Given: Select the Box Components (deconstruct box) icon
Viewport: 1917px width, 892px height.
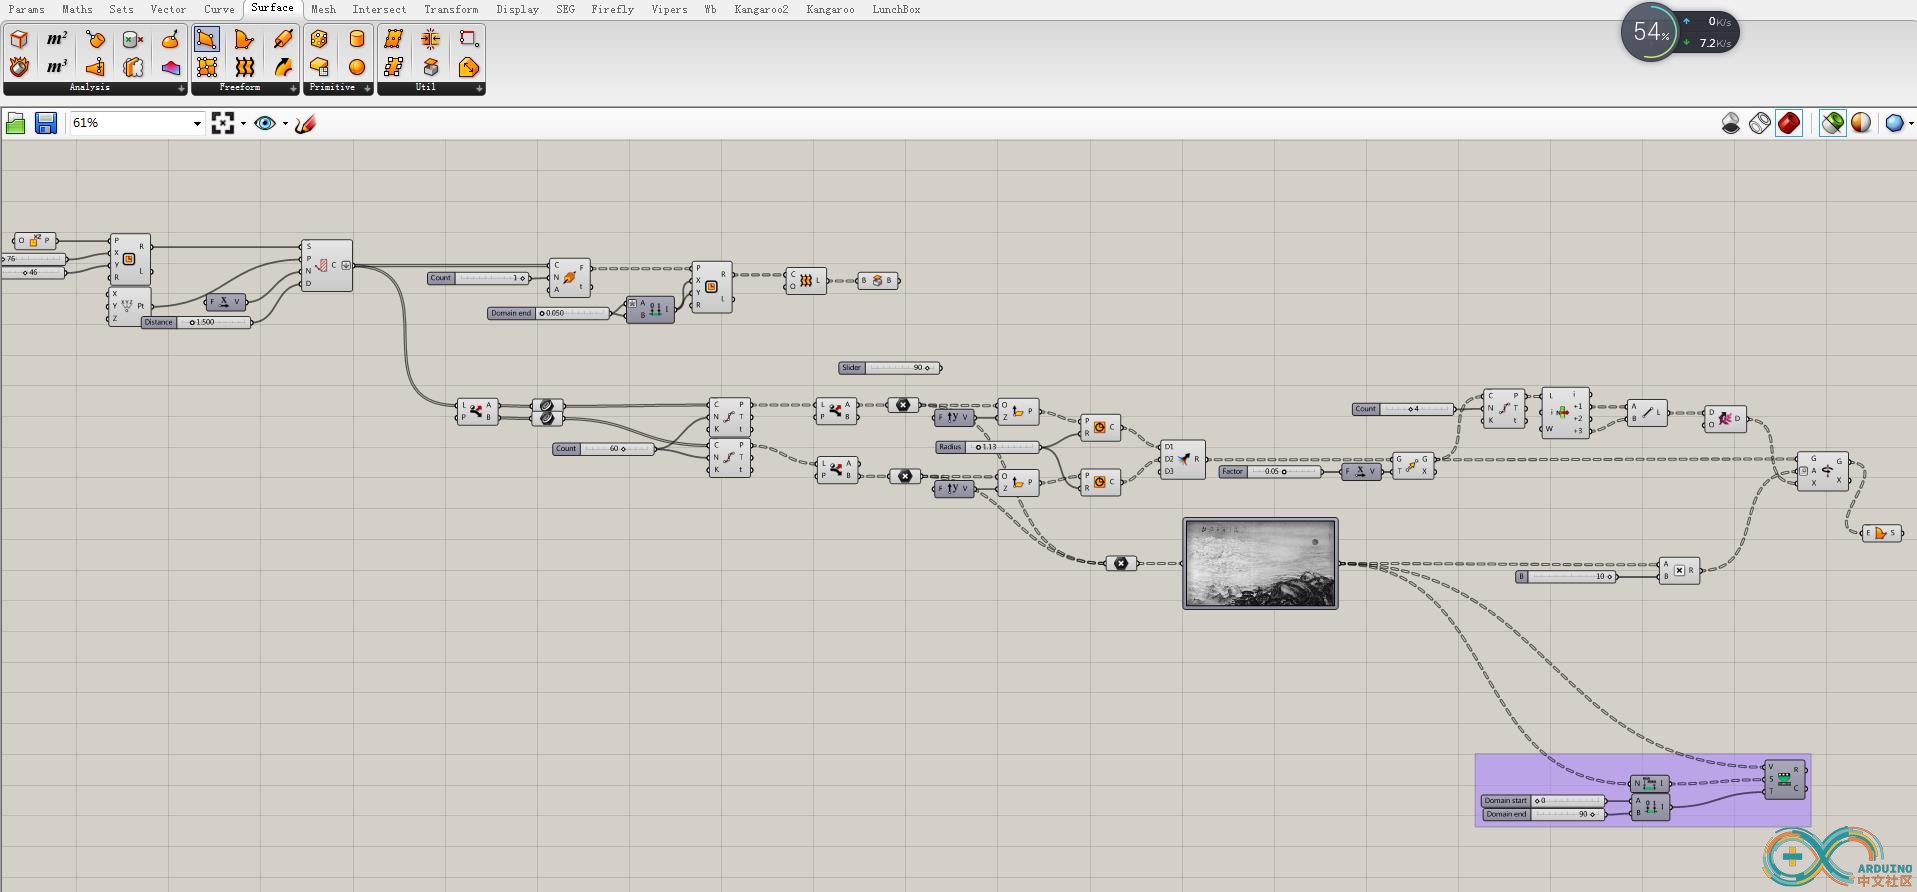Looking at the screenshot, I should (19, 39).
